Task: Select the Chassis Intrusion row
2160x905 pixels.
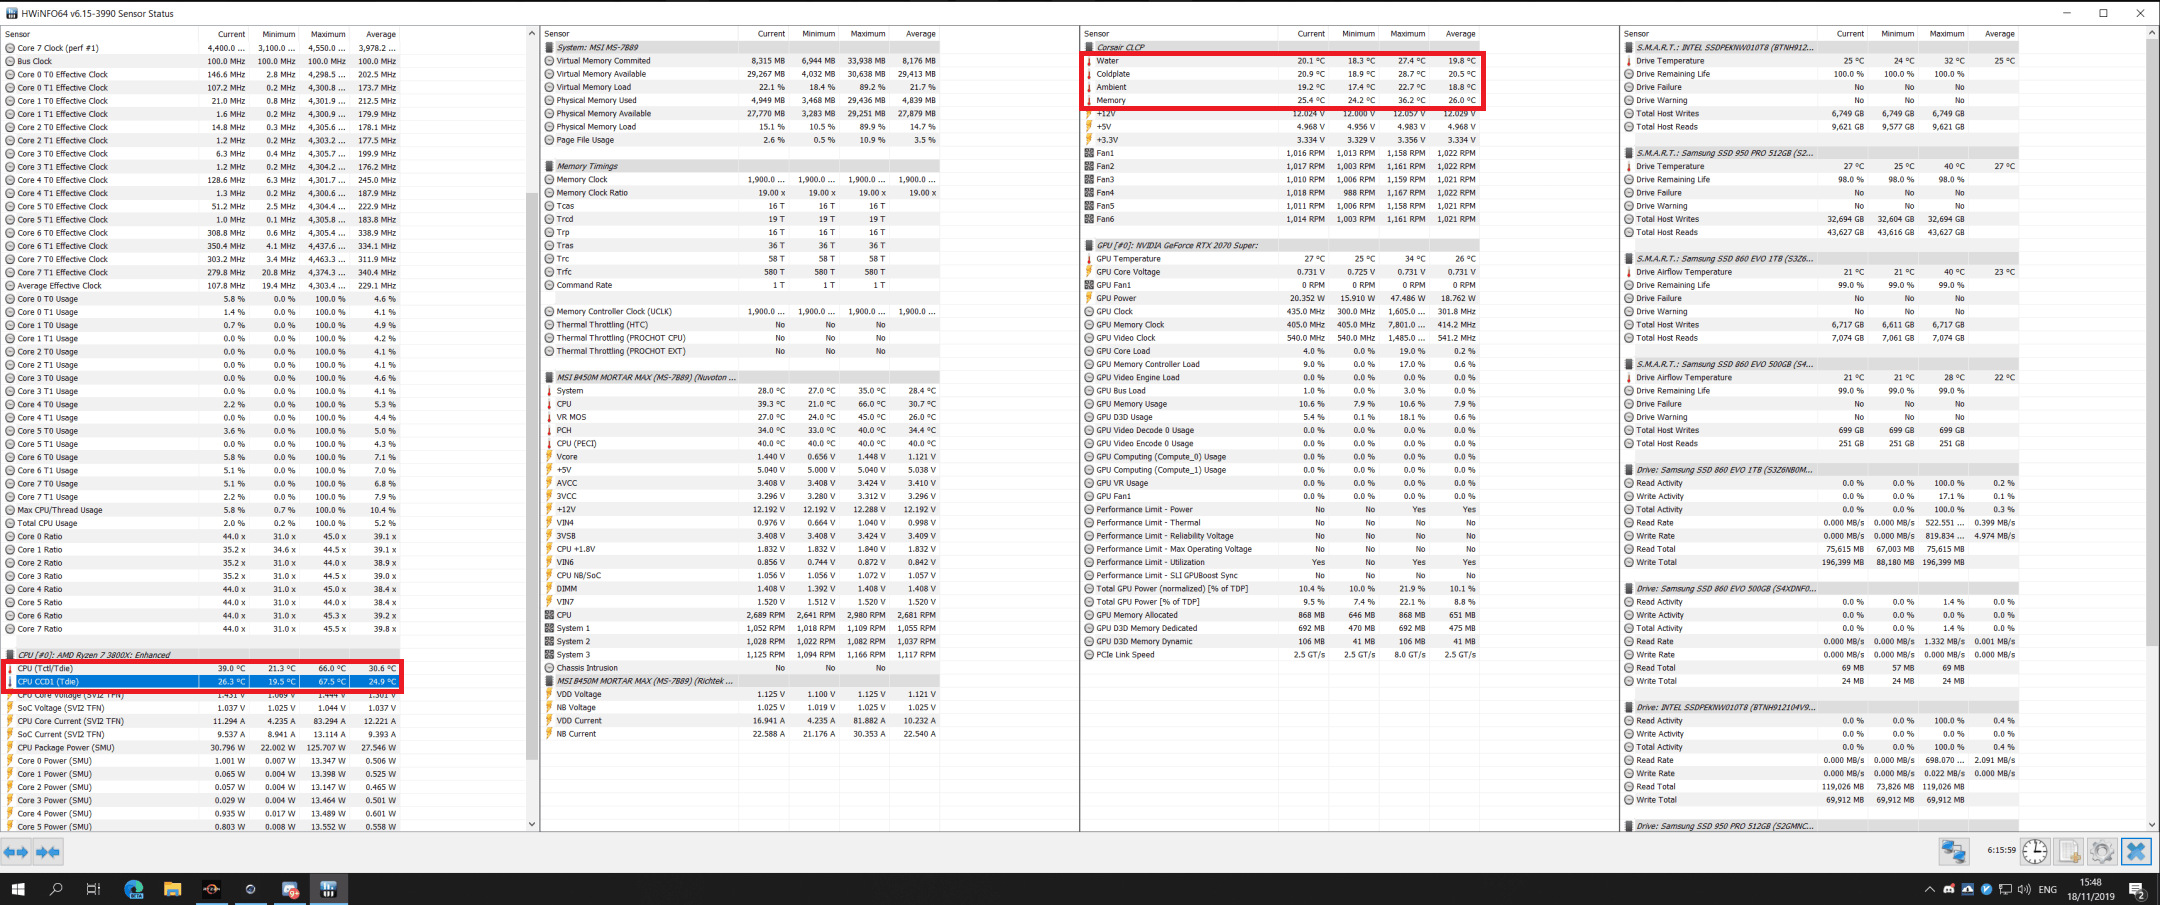Action: pyautogui.click(x=741, y=668)
